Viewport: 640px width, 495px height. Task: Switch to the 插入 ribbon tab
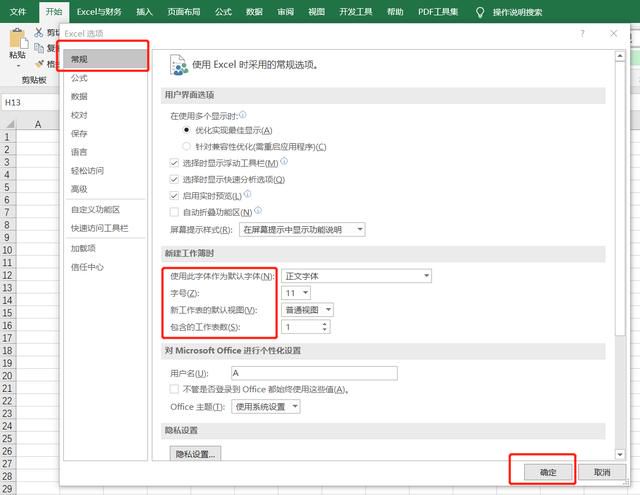click(144, 12)
